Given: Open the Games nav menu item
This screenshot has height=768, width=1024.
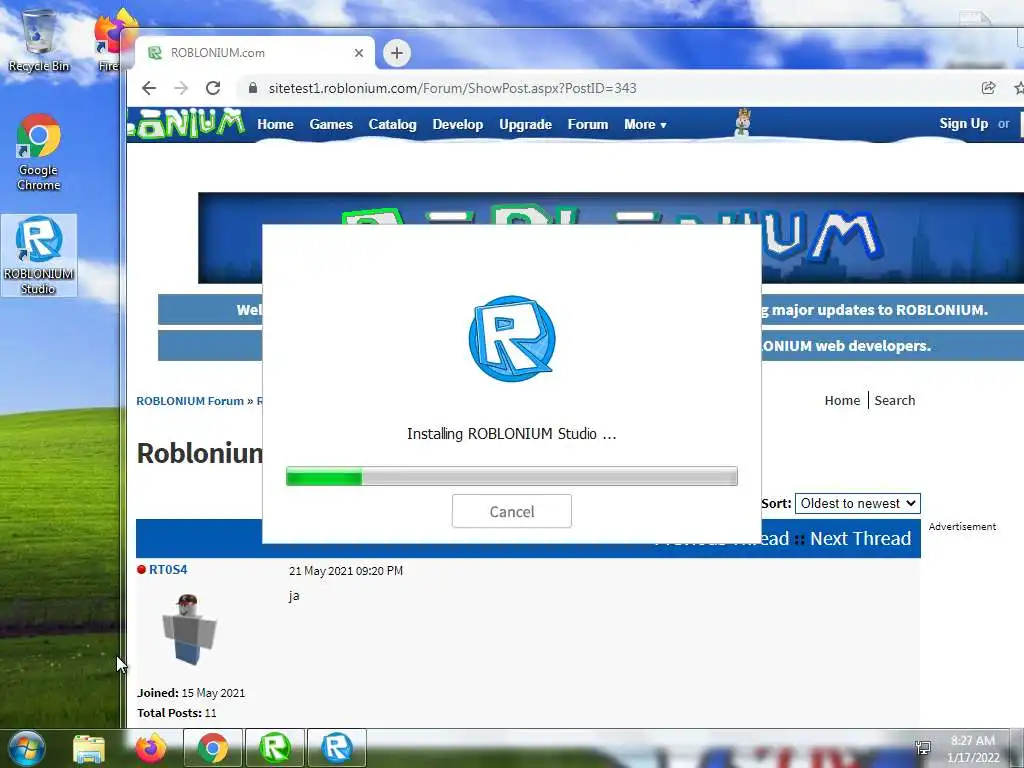Looking at the screenshot, I should [331, 124].
